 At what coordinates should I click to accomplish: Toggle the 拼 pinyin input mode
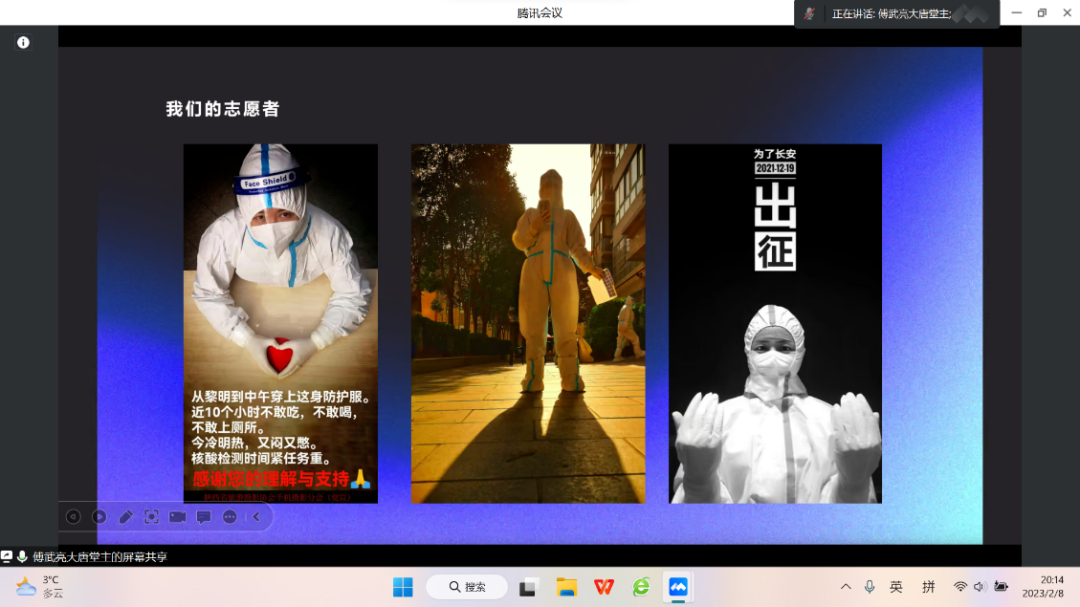[928, 587]
